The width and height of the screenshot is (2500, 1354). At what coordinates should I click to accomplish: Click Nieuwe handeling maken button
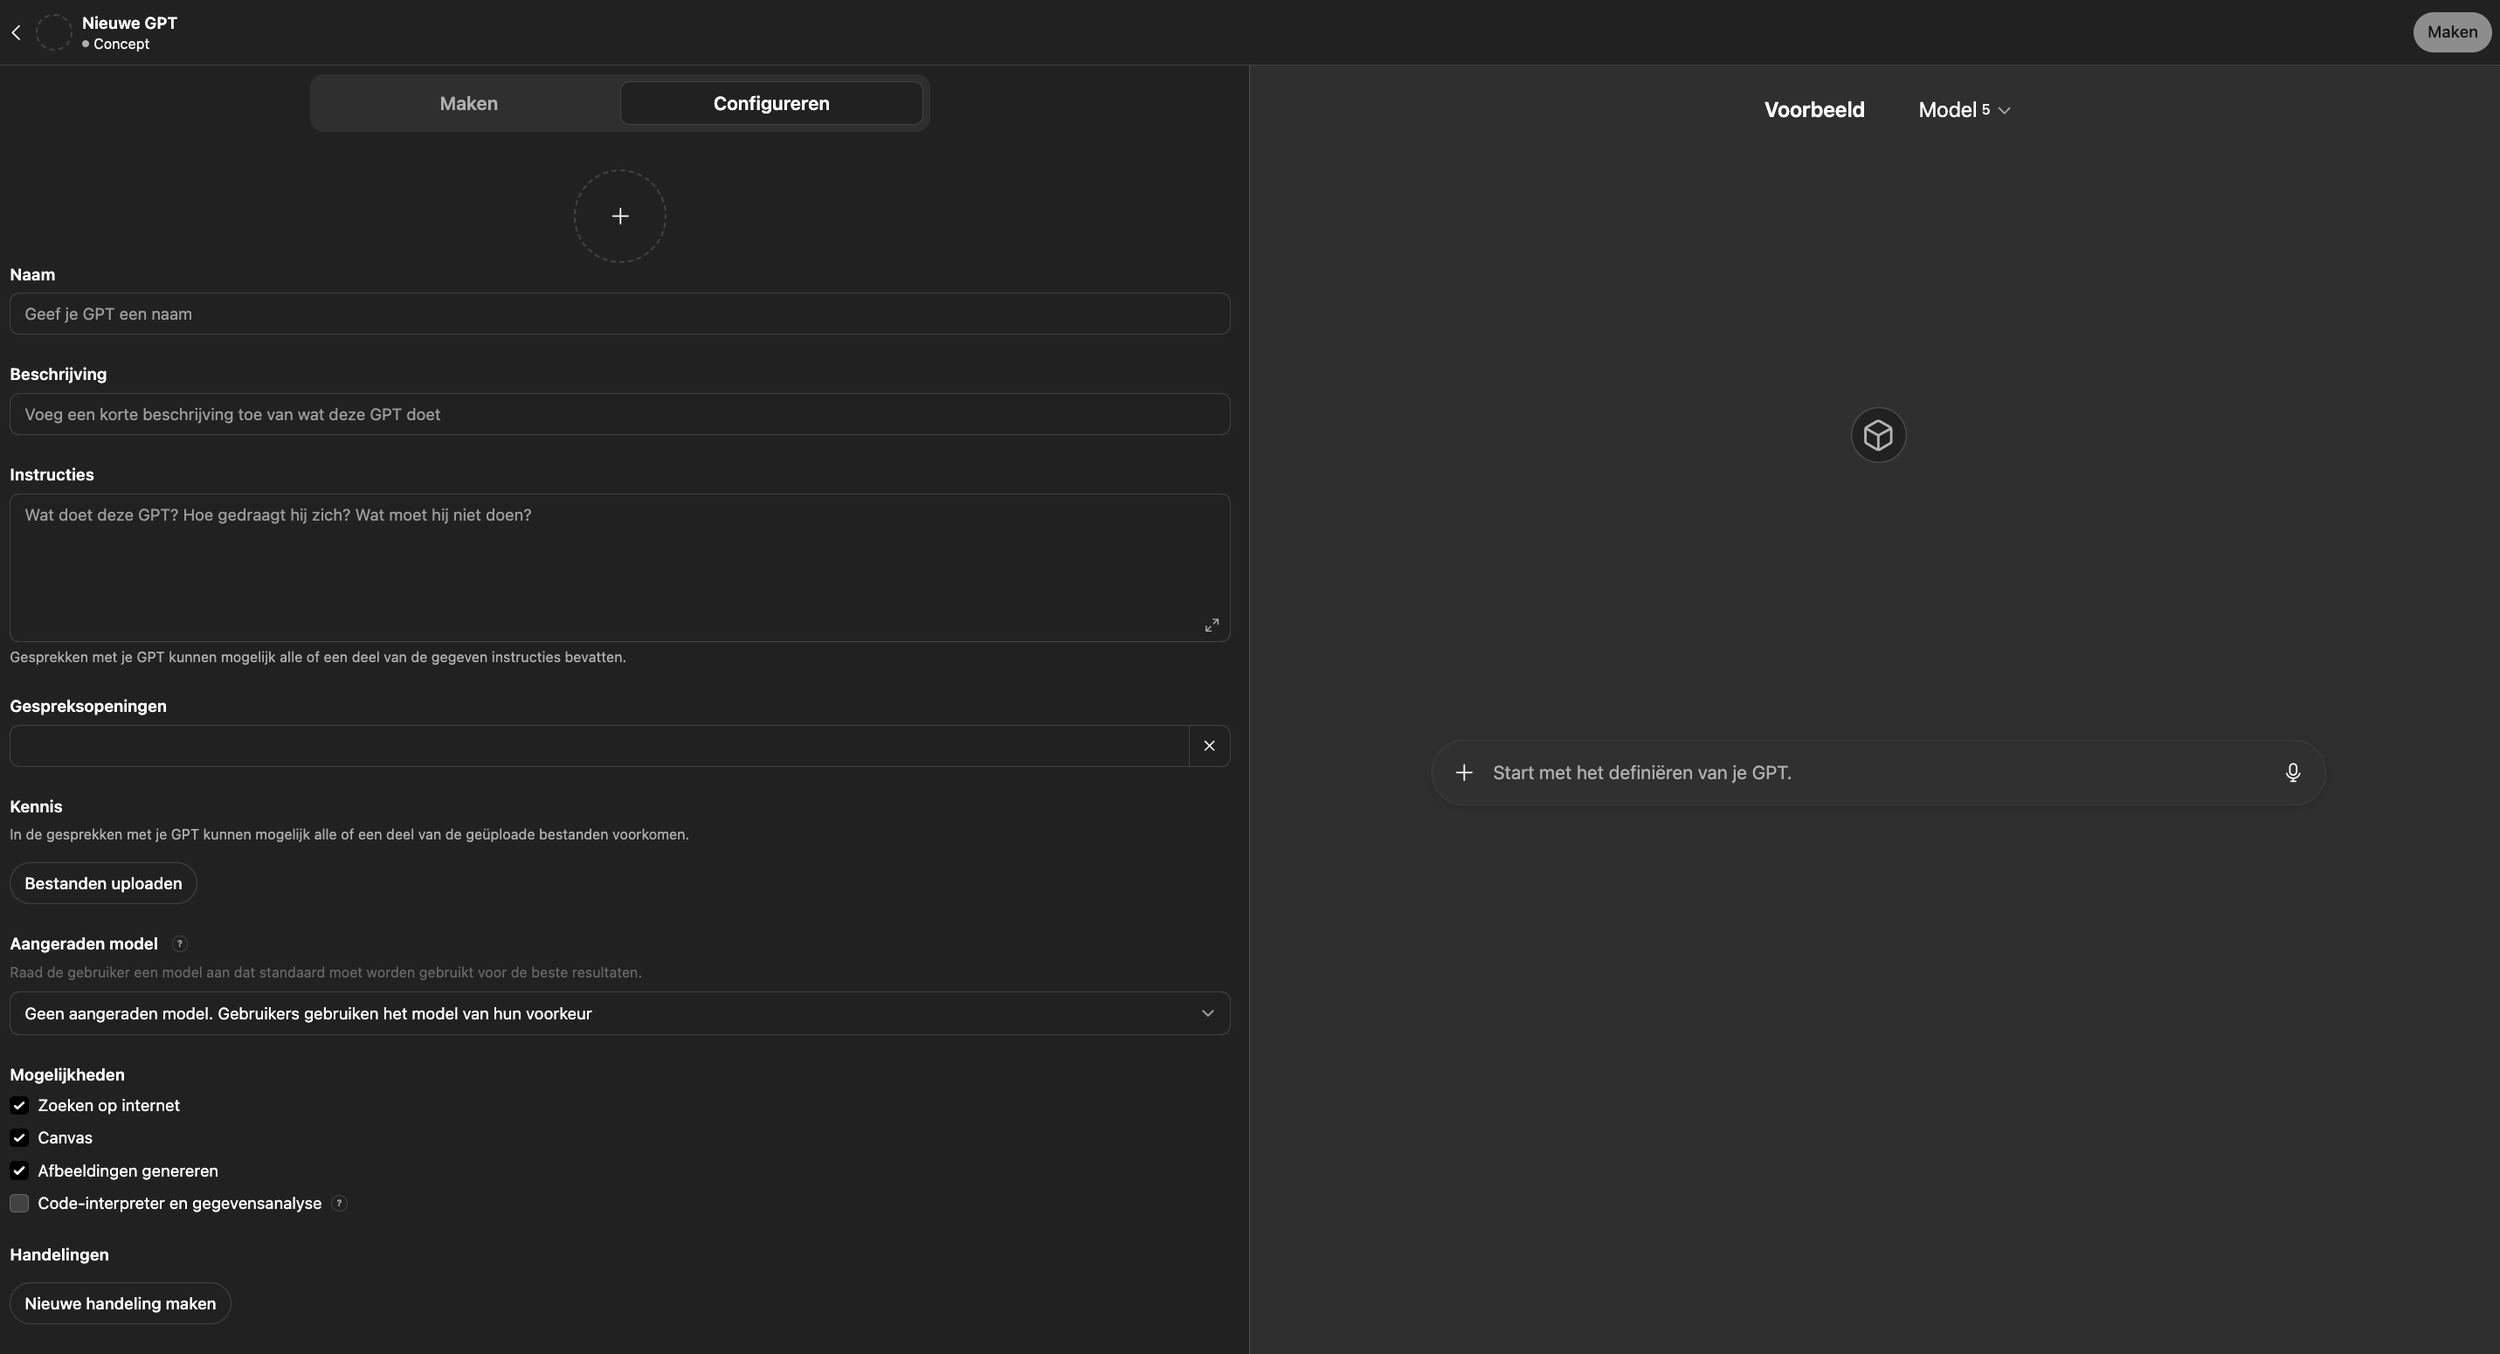click(x=120, y=1303)
